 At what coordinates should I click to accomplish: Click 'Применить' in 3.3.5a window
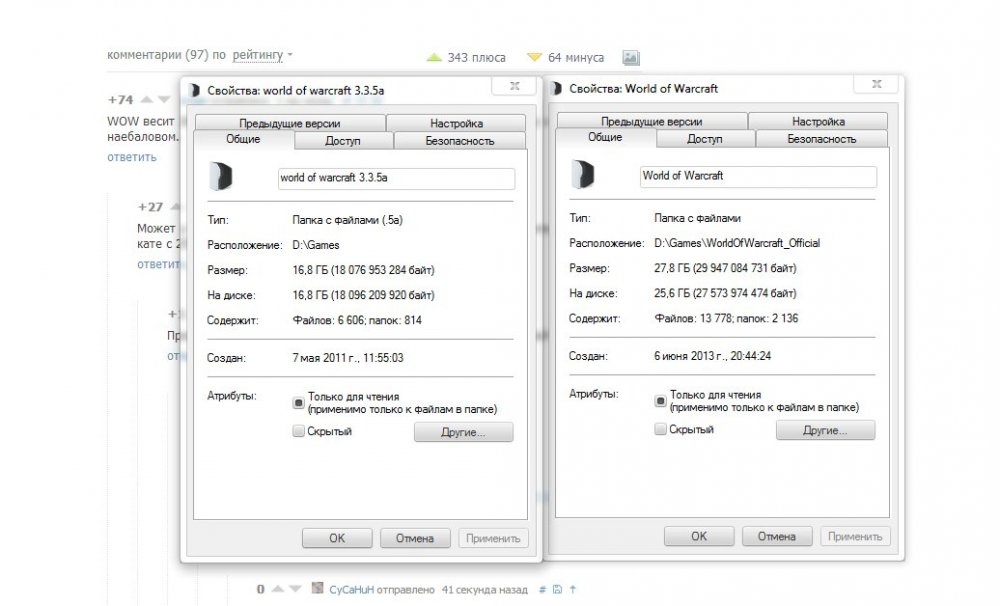pyautogui.click(x=493, y=538)
